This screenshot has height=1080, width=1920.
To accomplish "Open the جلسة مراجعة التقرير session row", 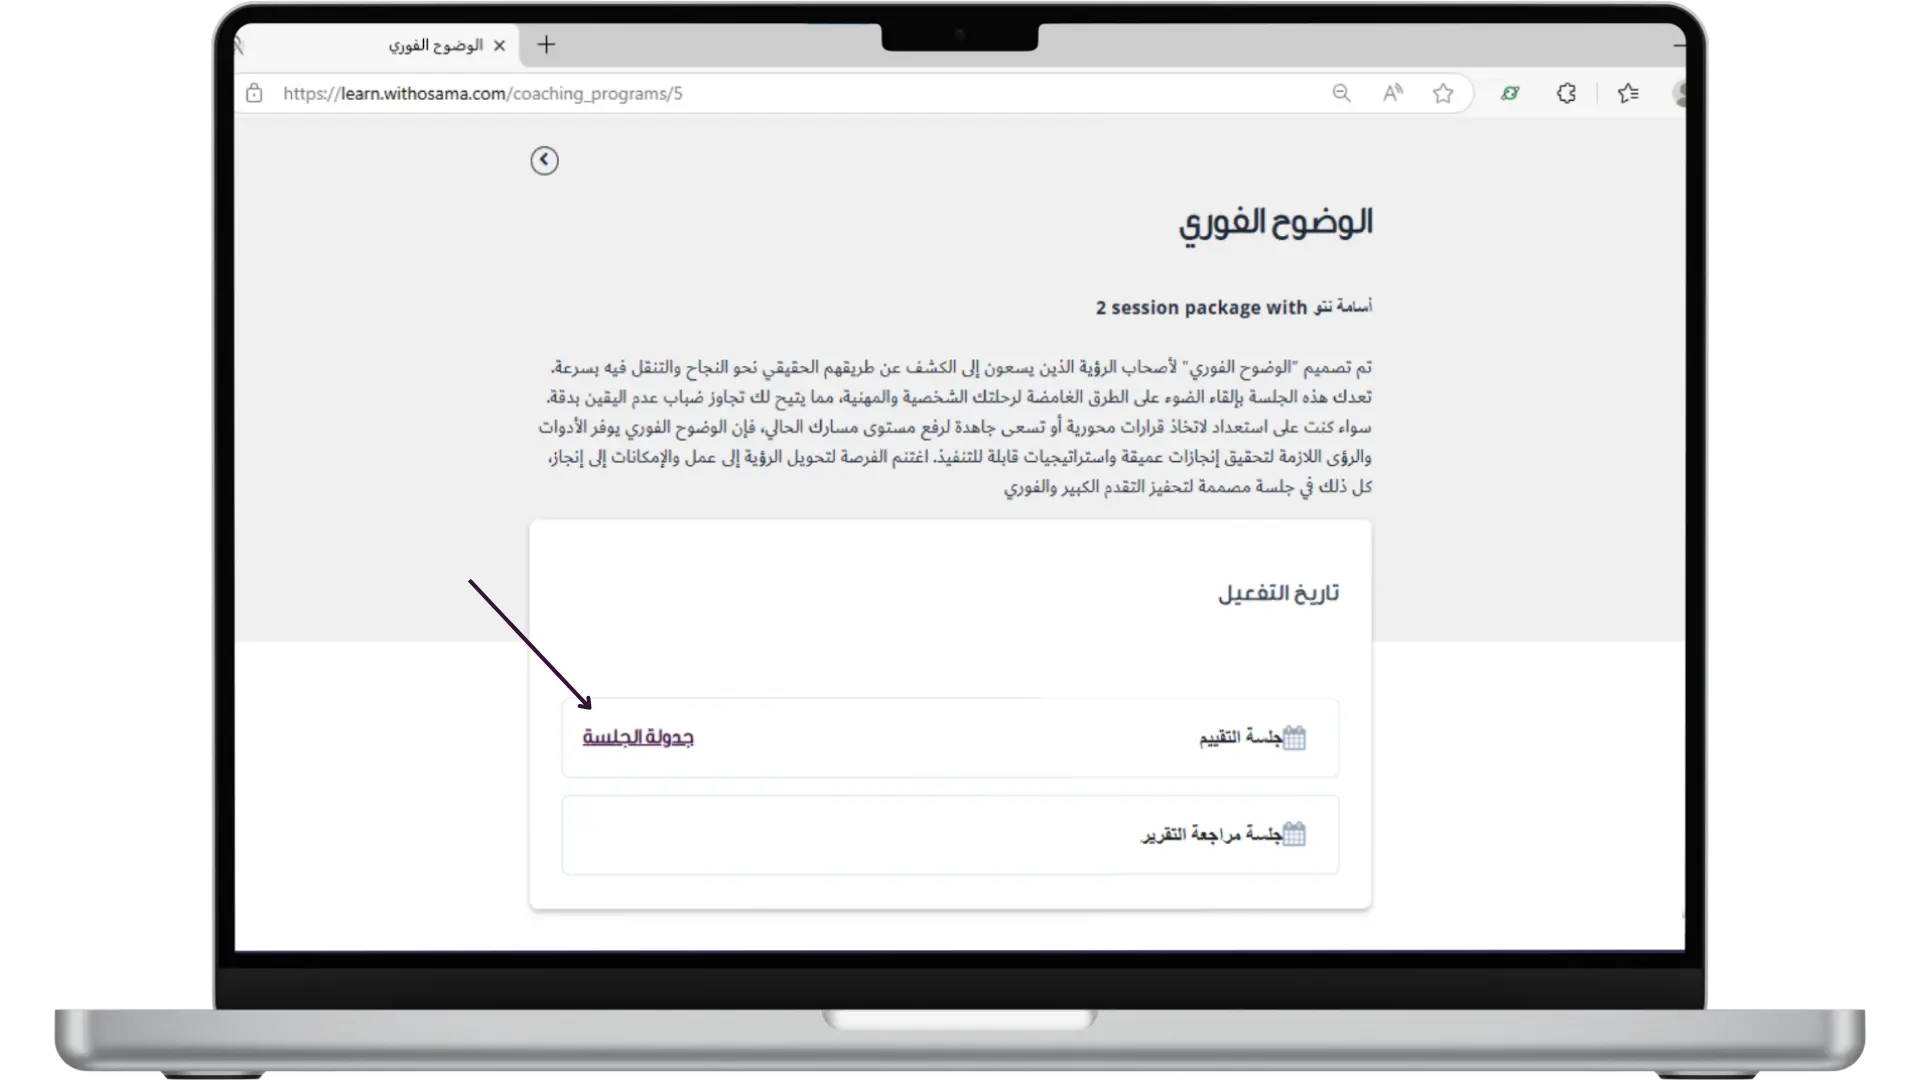I will coord(949,835).
